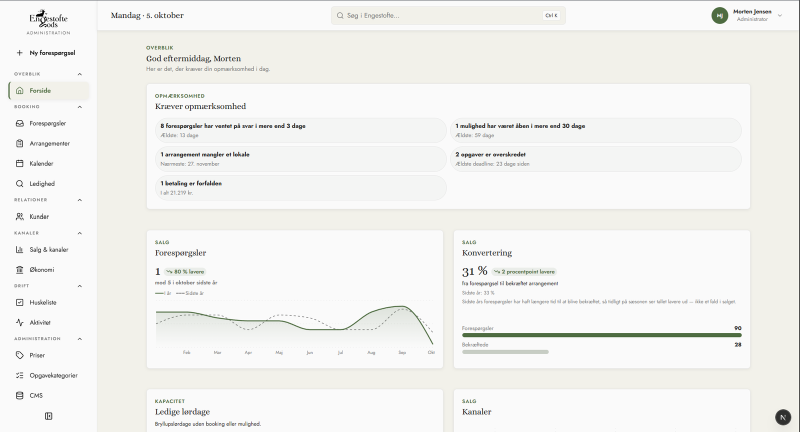Go to Økonomi in the sidebar

pos(48,269)
